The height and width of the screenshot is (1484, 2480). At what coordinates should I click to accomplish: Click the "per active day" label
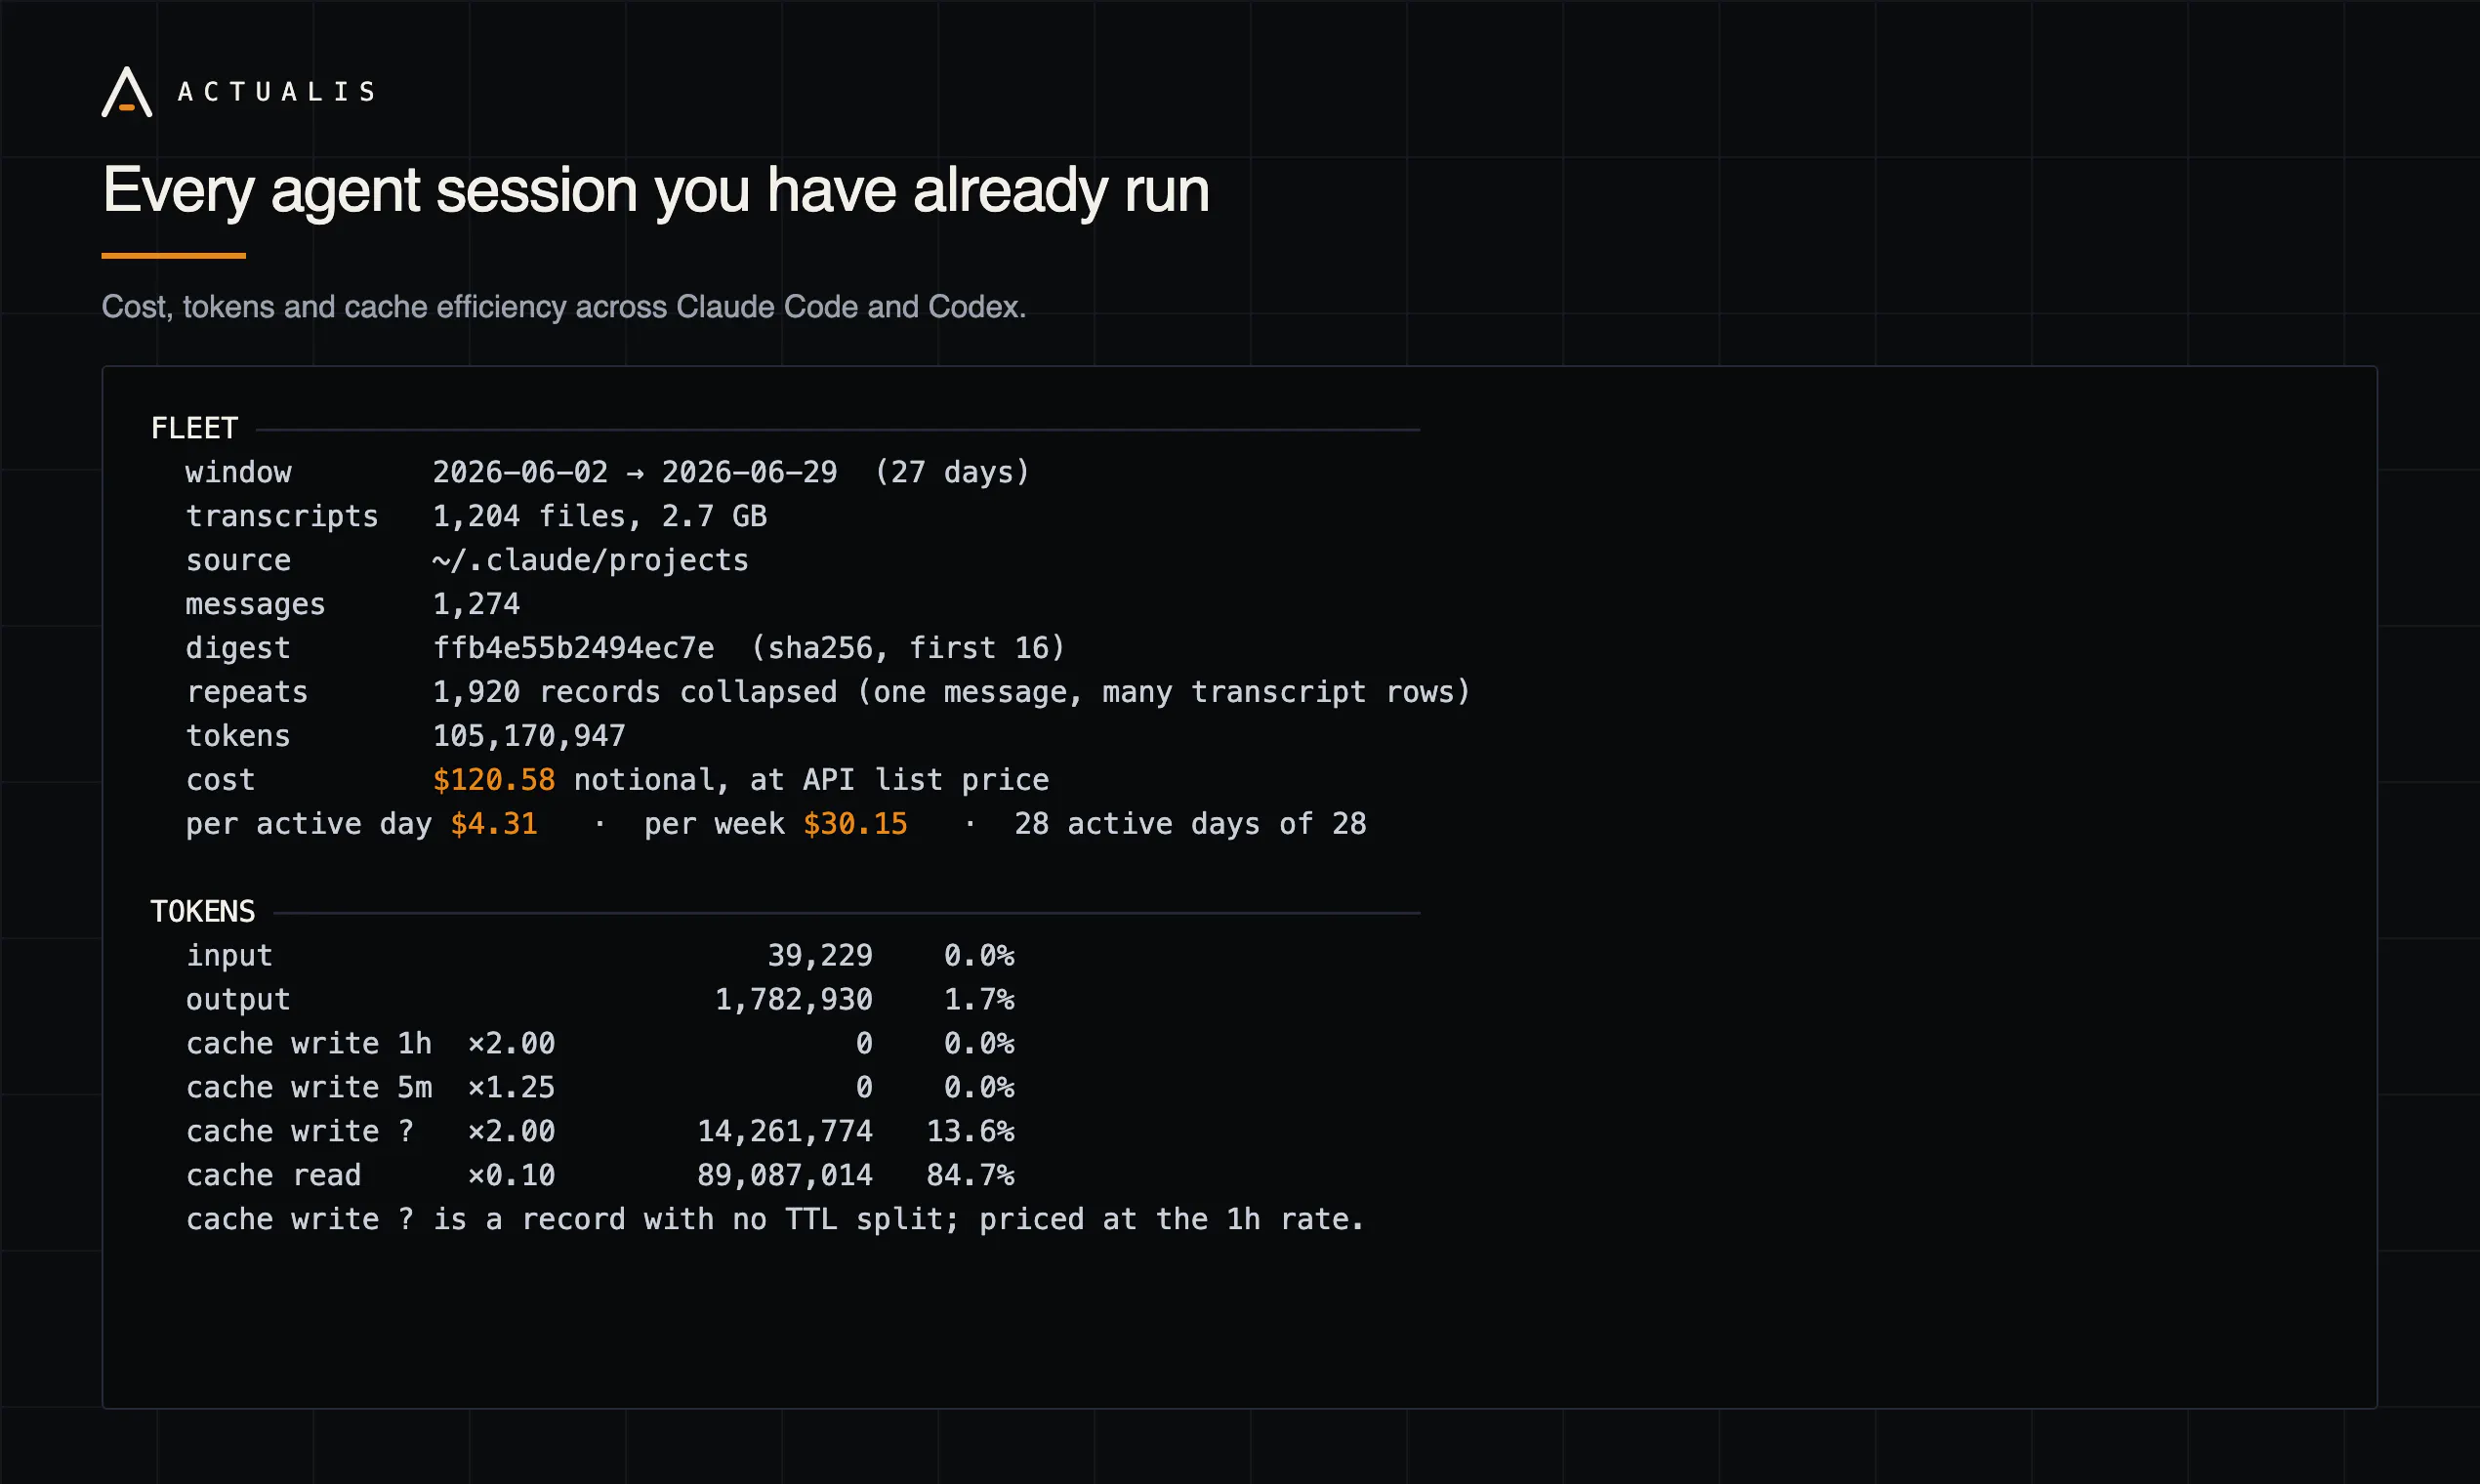coord(309,824)
